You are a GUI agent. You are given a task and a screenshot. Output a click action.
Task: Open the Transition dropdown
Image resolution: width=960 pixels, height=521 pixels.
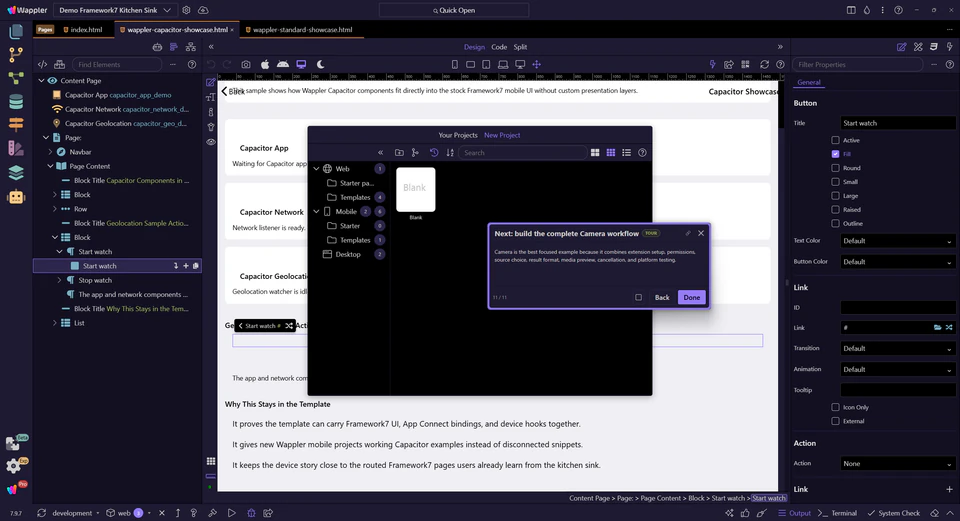pyautogui.click(x=898, y=348)
